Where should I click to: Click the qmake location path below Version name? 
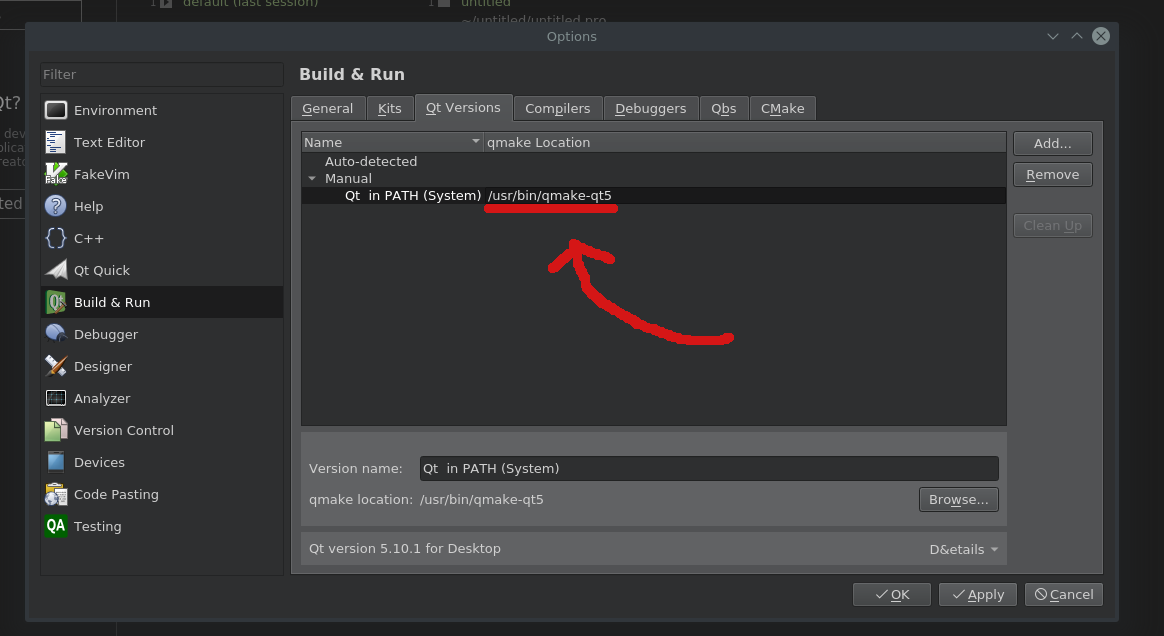[x=482, y=499]
